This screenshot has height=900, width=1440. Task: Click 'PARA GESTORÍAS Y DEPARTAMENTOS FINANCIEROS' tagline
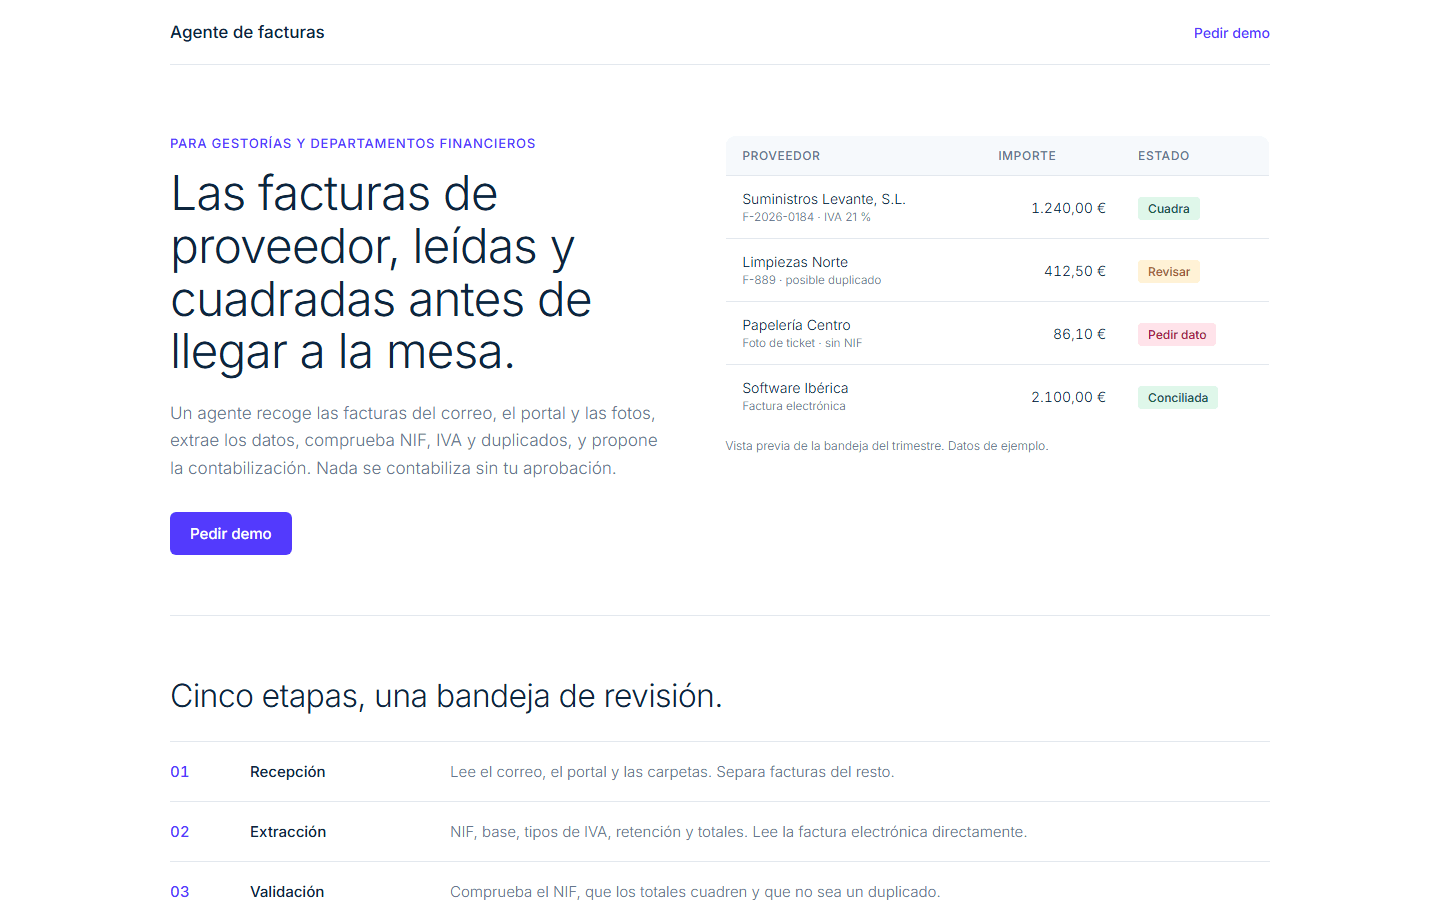pos(353,144)
